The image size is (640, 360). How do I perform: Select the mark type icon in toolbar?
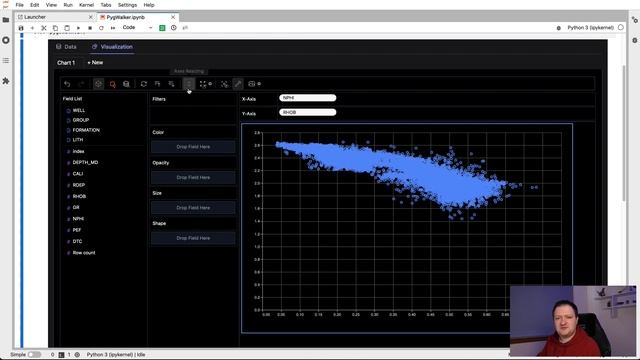click(x=112, y=84)
